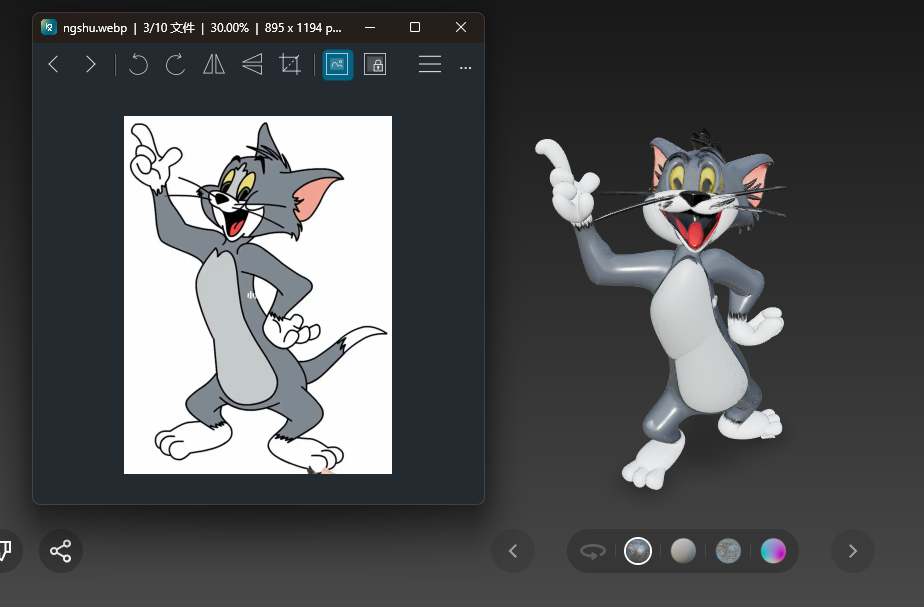The image size is (924, 607).
Task: Flip image horizontally
Action: (x=214, y=64)
